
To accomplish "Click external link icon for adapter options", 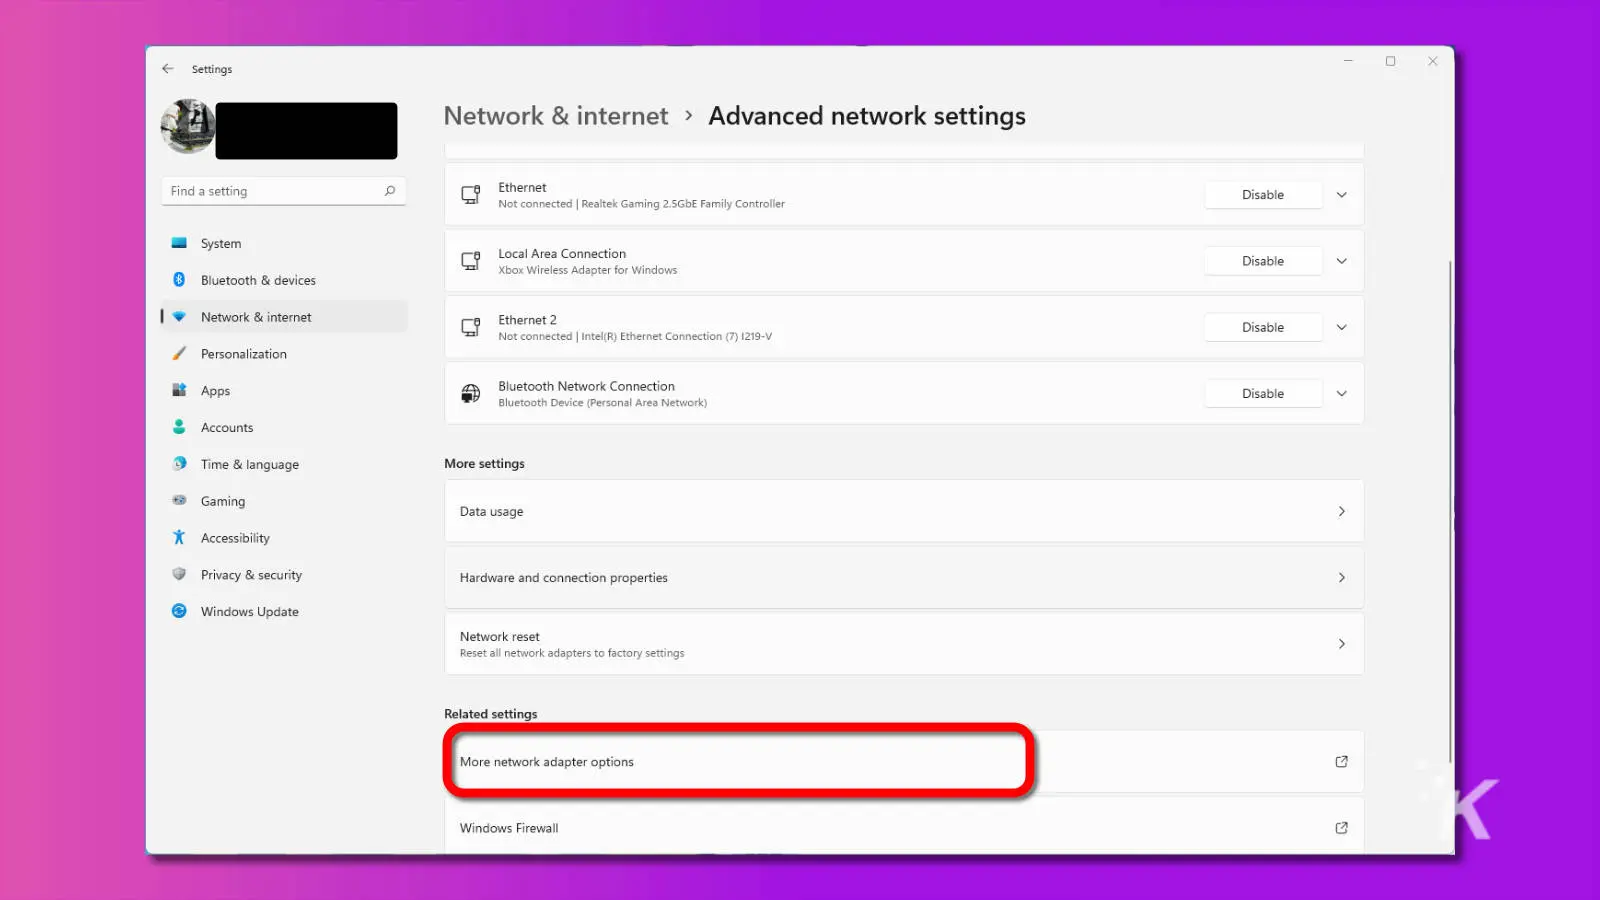I will click(x=1342, y=762).
